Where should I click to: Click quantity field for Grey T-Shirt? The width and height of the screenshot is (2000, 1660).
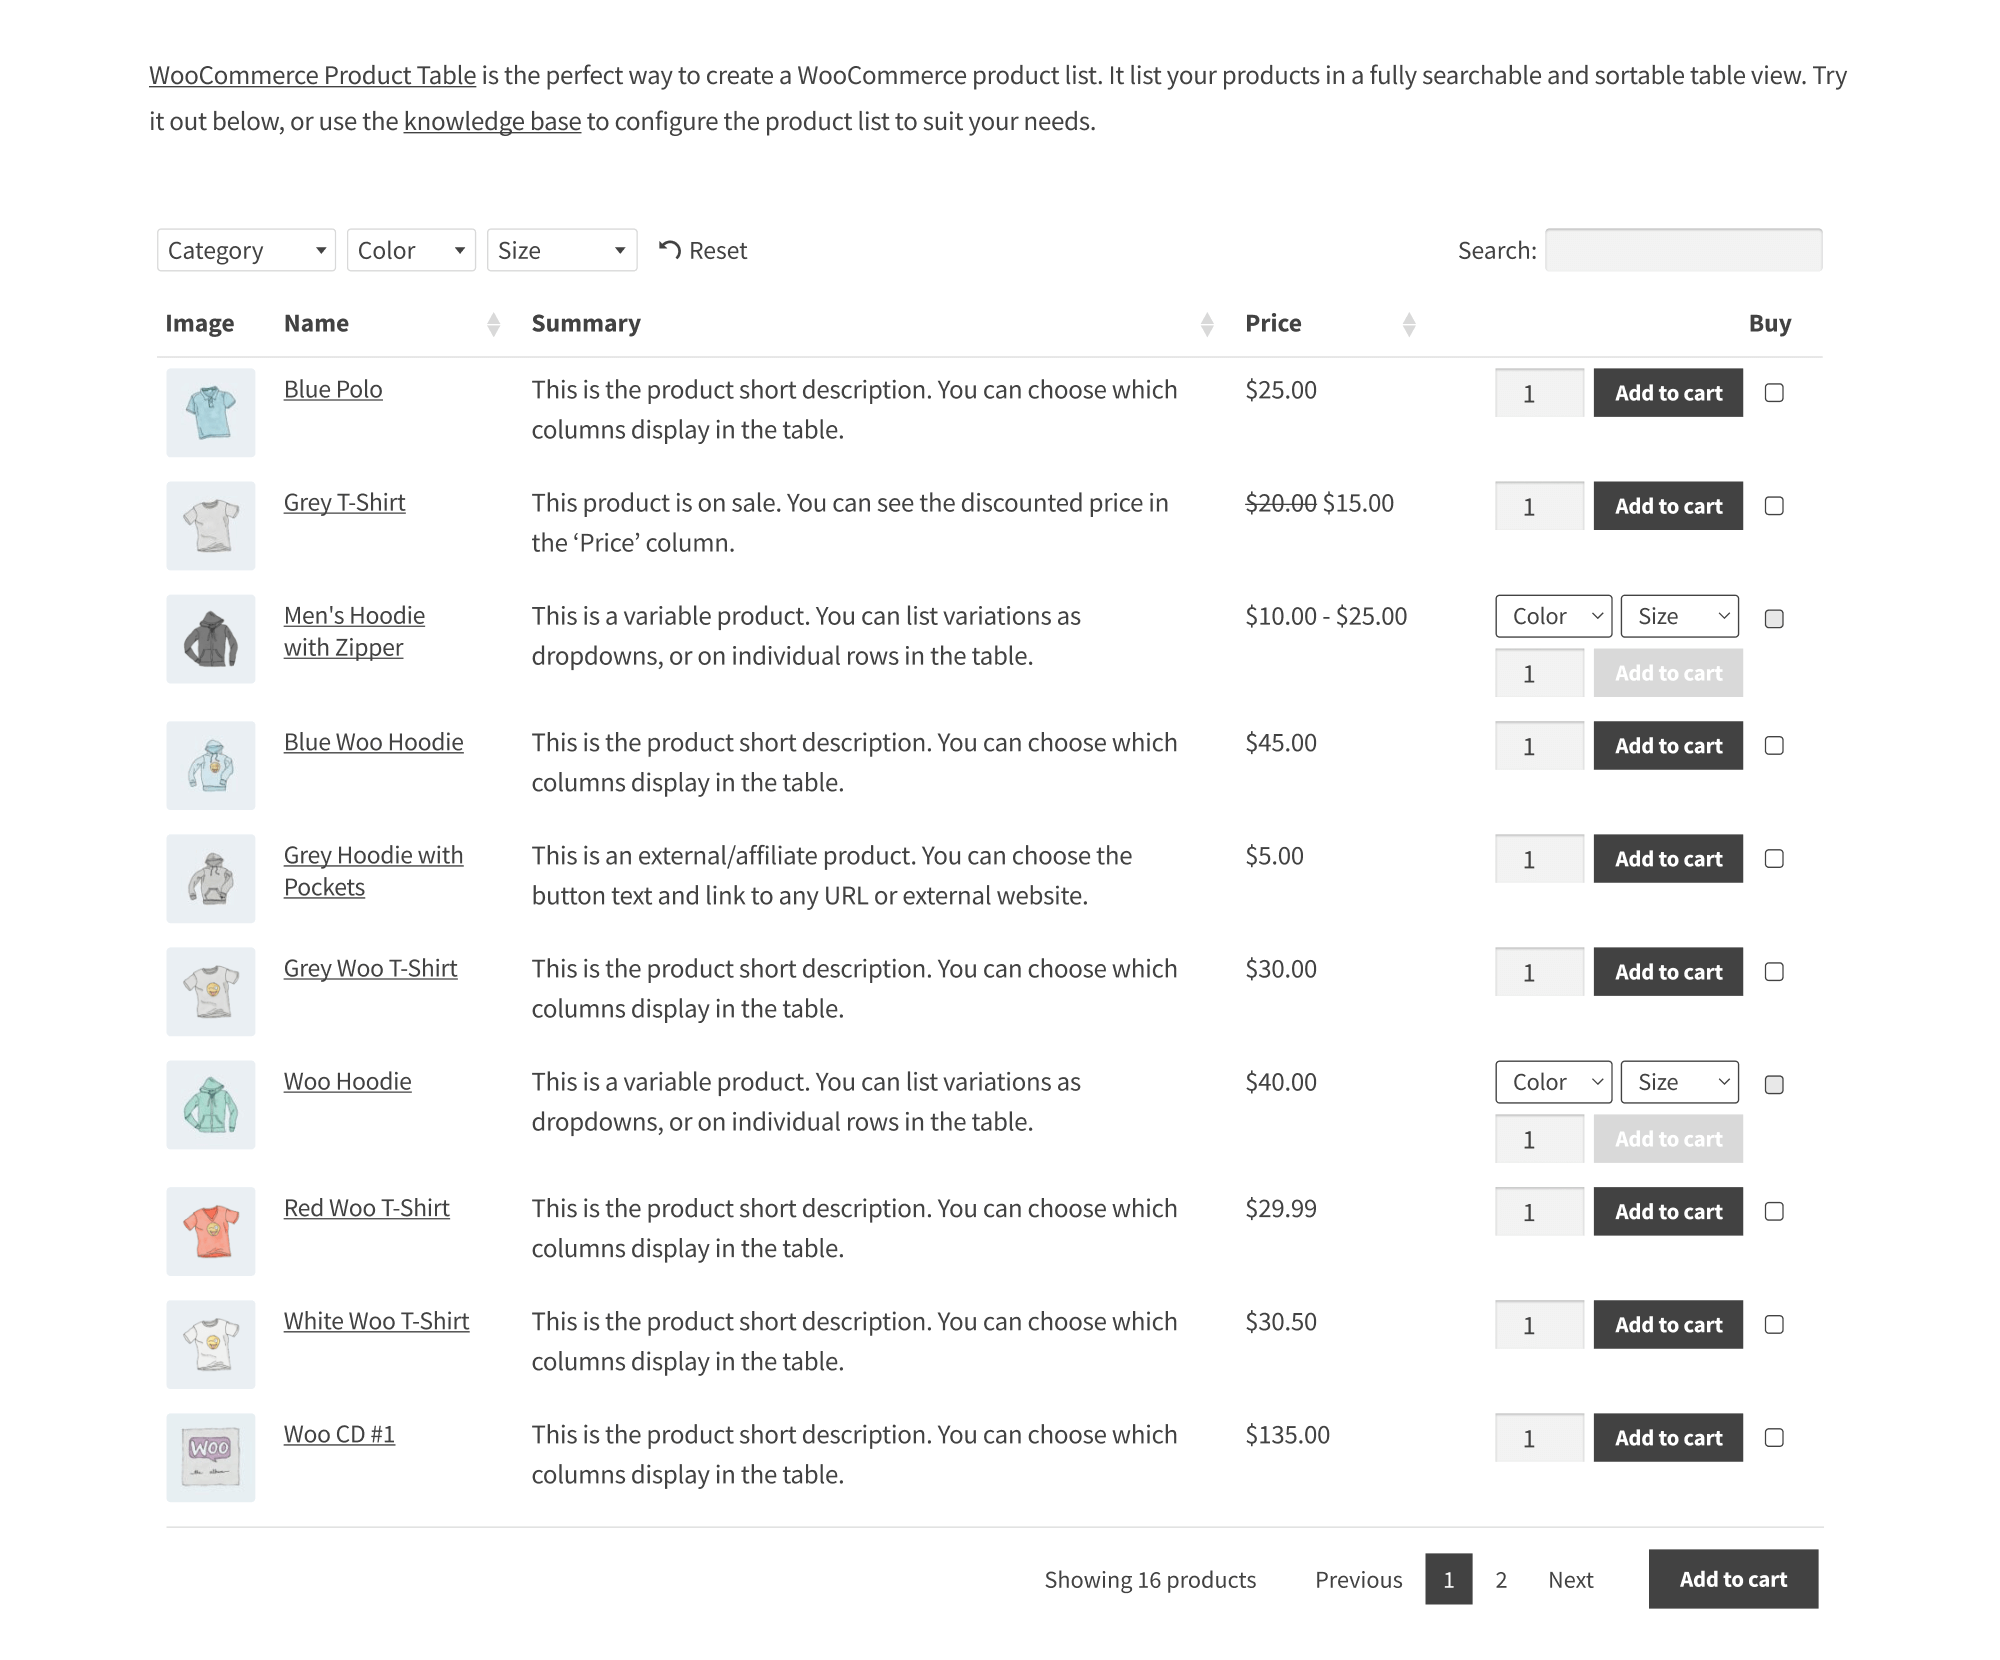pos(1539,506)
